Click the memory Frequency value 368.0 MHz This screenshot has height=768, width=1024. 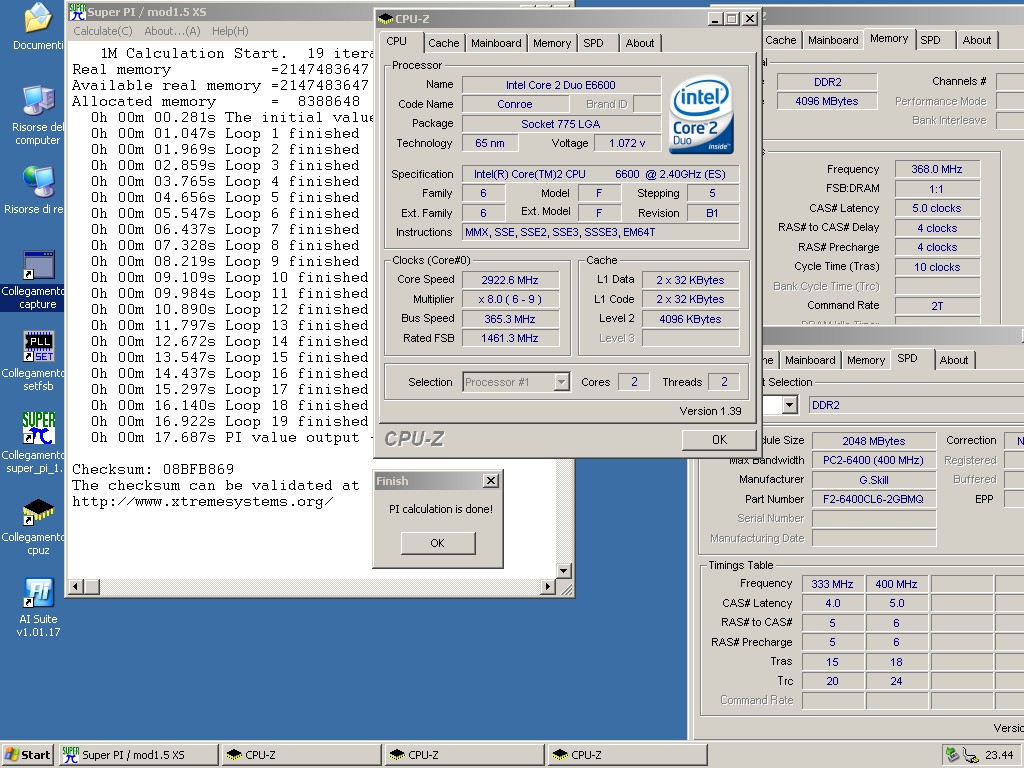pyautogui.click(x=937, y=169)
